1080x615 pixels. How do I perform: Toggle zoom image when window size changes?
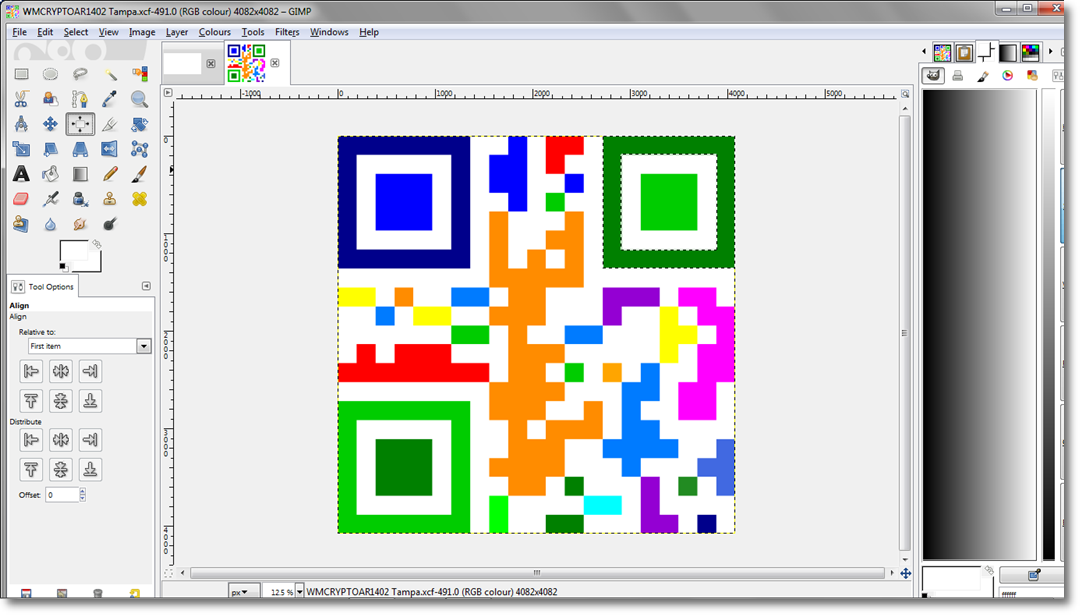click(905, 93)
